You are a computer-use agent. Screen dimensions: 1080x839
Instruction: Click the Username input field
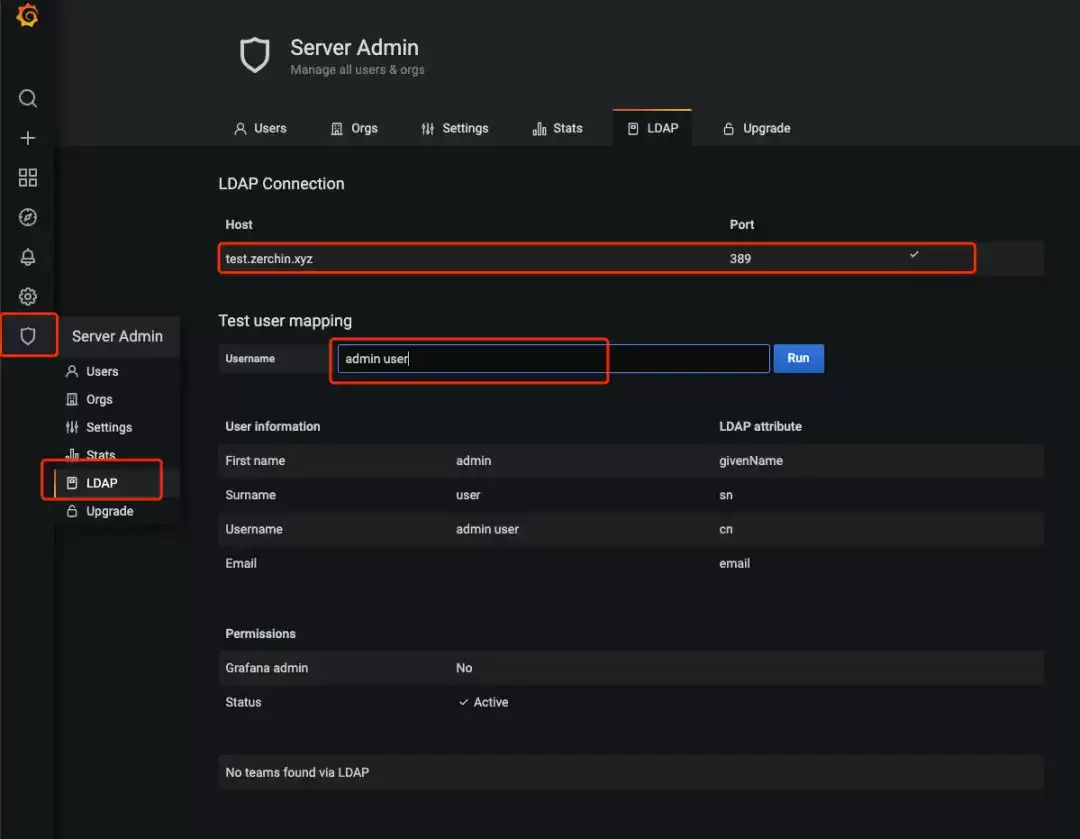(x=553, y=358)
